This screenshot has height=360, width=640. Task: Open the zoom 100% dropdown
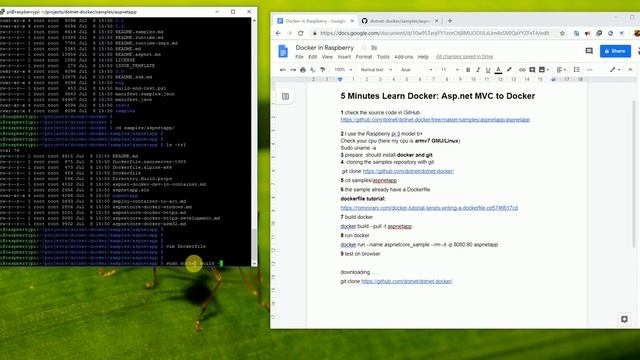(x=343, y=70)
